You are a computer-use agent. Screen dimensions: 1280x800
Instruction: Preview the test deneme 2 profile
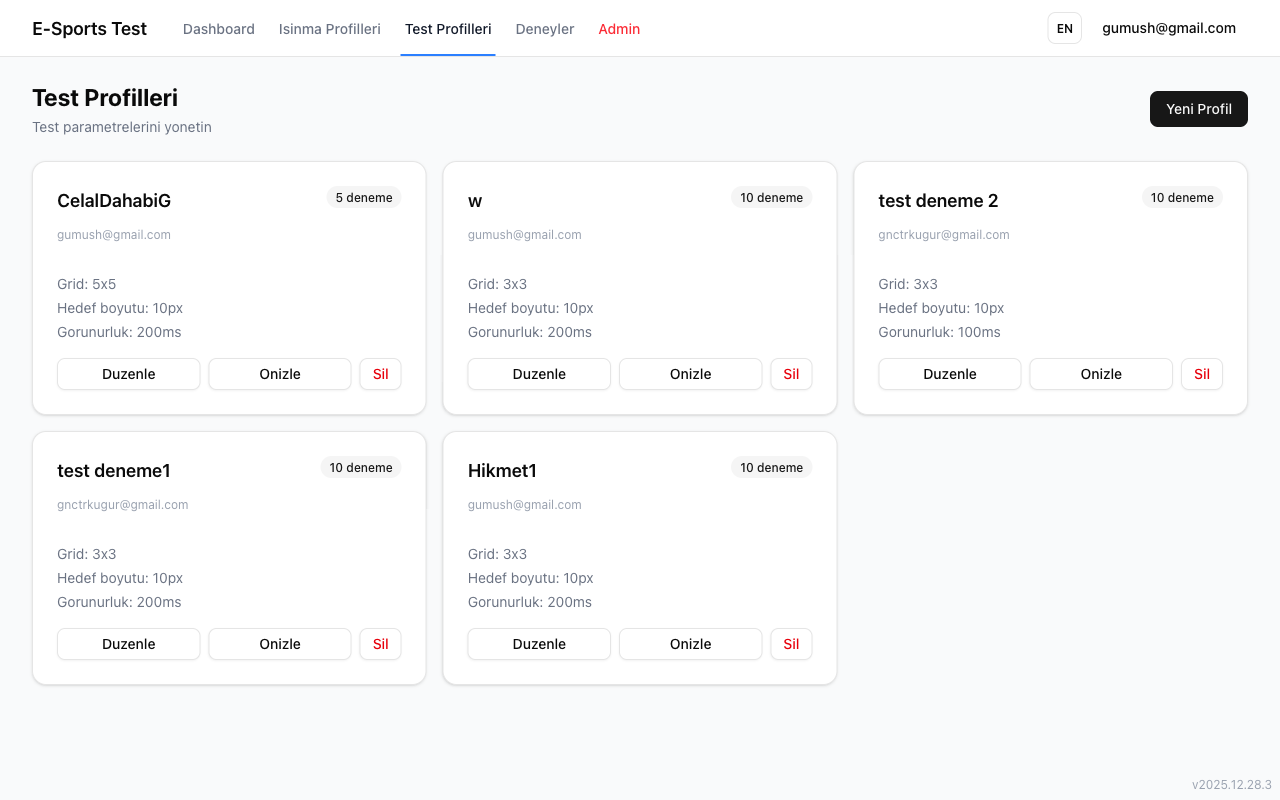(1100, 374)
